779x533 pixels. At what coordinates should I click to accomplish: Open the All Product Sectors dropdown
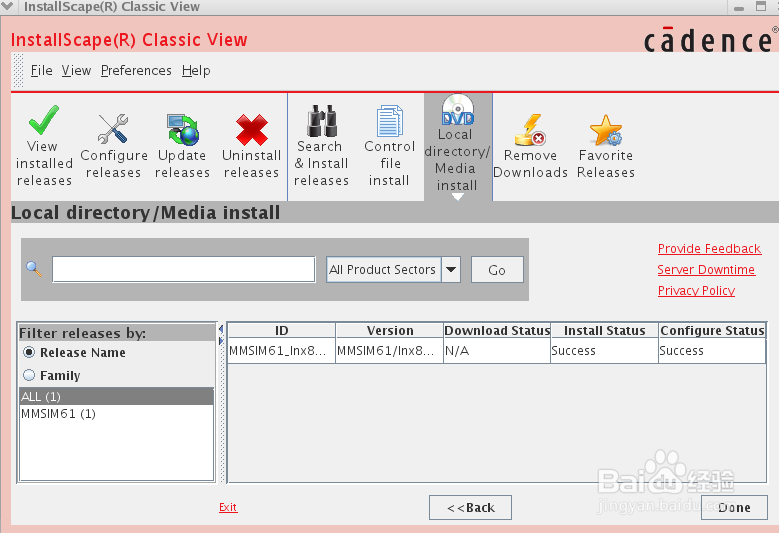click(451, 269)
